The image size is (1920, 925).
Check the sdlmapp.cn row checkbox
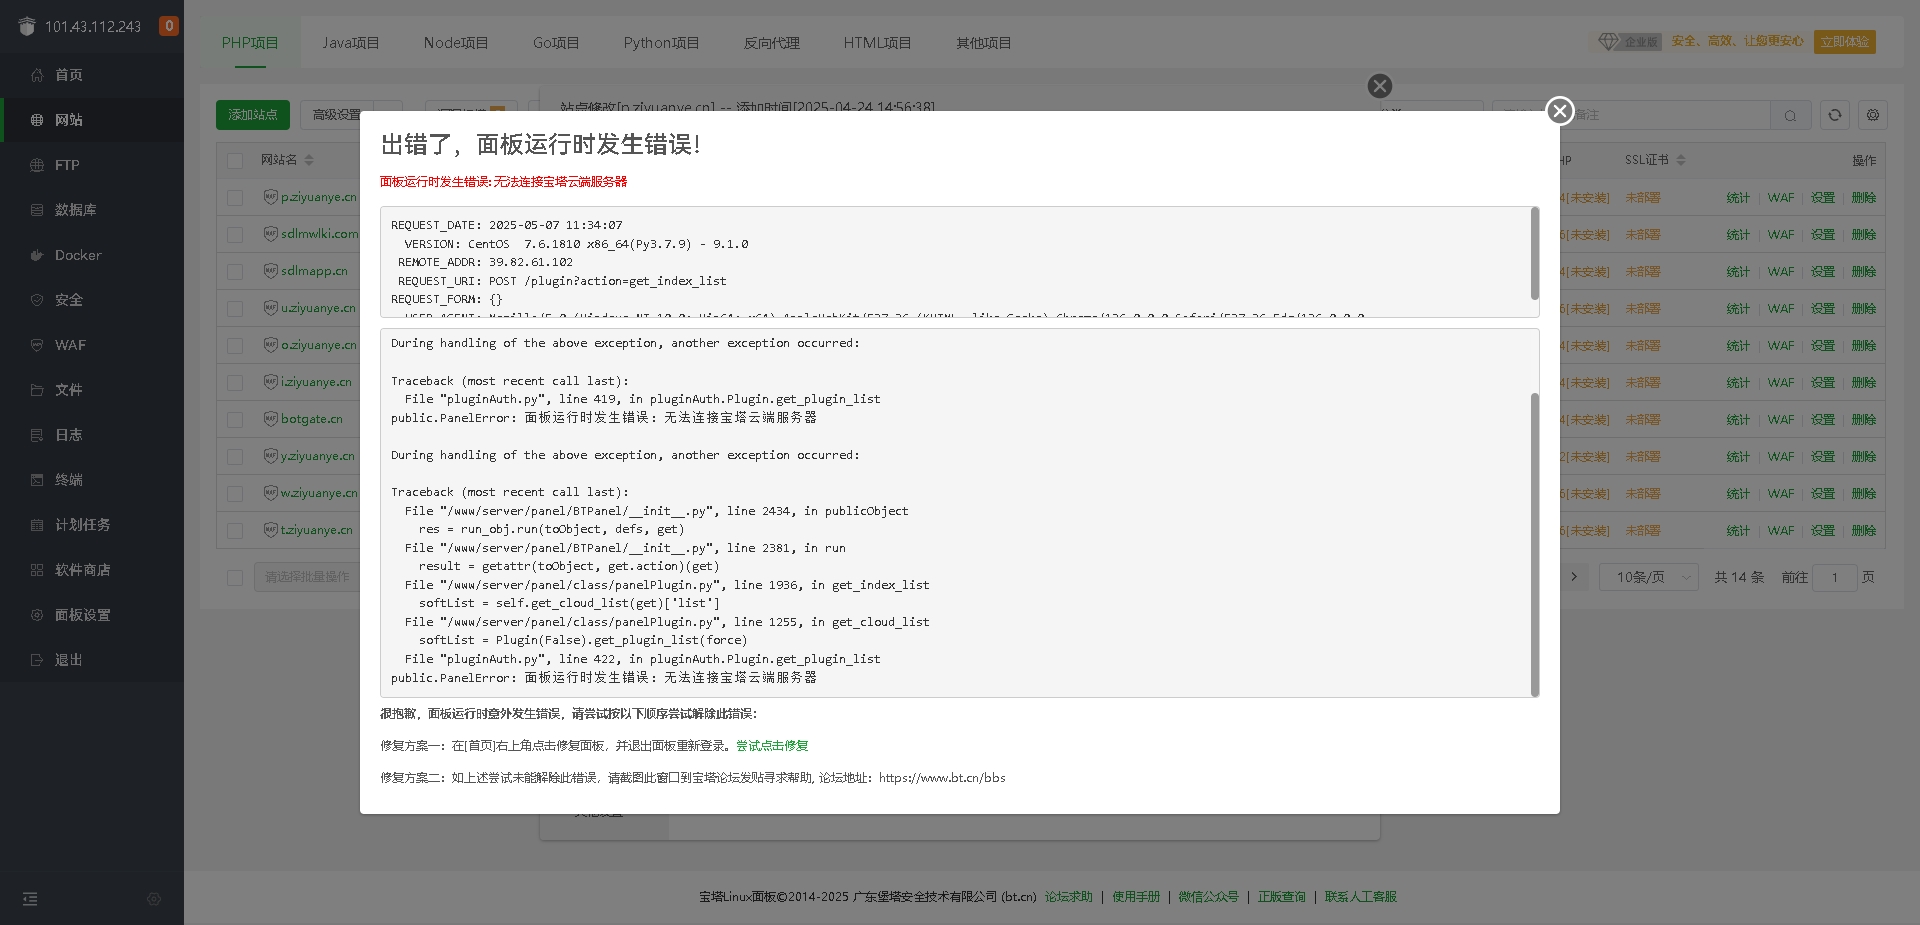(235, 272)
